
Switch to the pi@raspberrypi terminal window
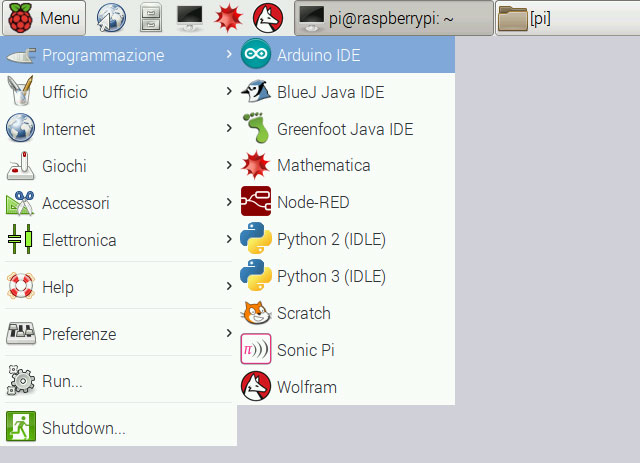394,18
